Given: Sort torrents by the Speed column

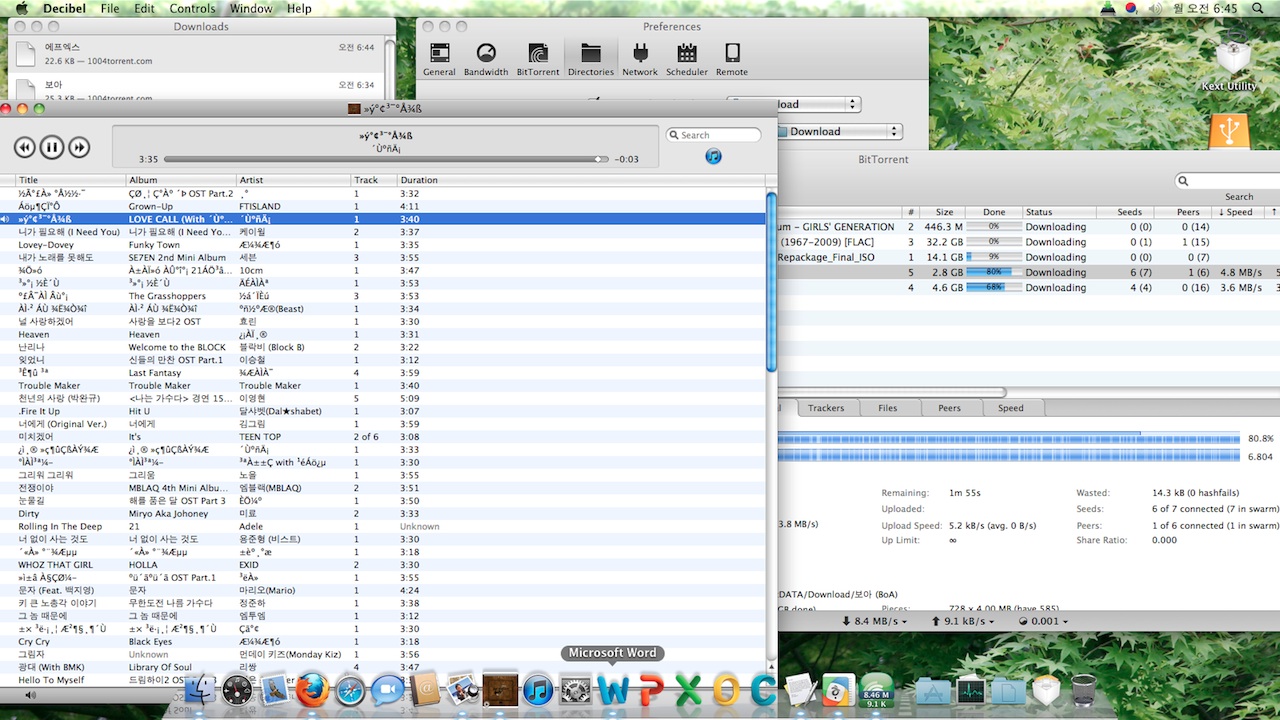Looking at the screenshot, I should [1240, 212].
